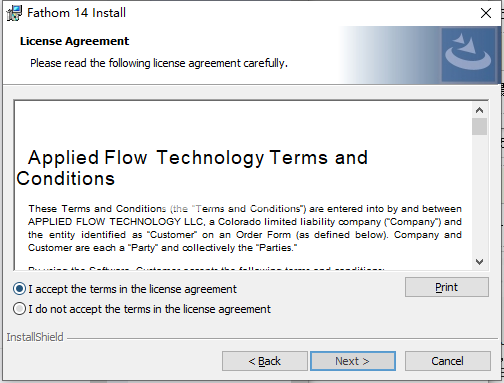Click the Fathom installer icon in title bar

pyautogui.click(x=14, y=13)
